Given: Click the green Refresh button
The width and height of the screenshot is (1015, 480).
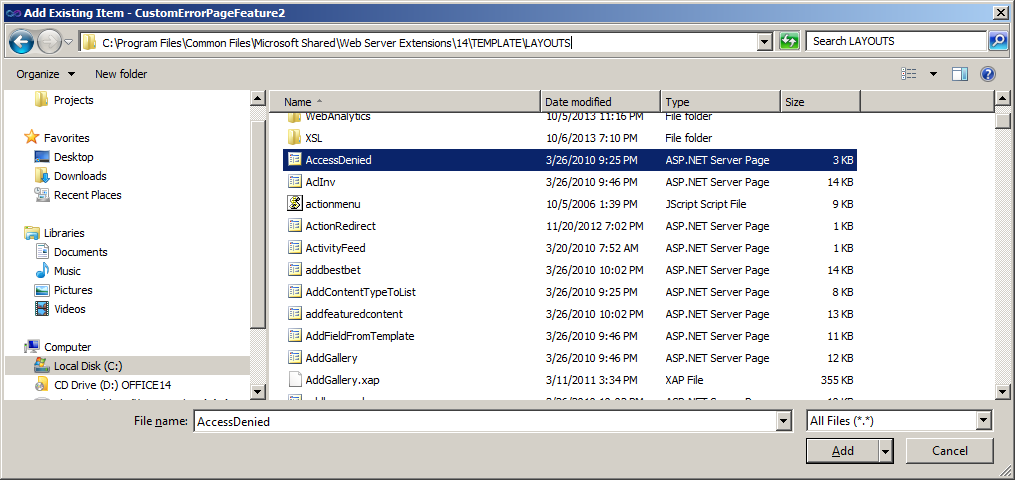Looking at the screenshot, I should coord(789,42).
